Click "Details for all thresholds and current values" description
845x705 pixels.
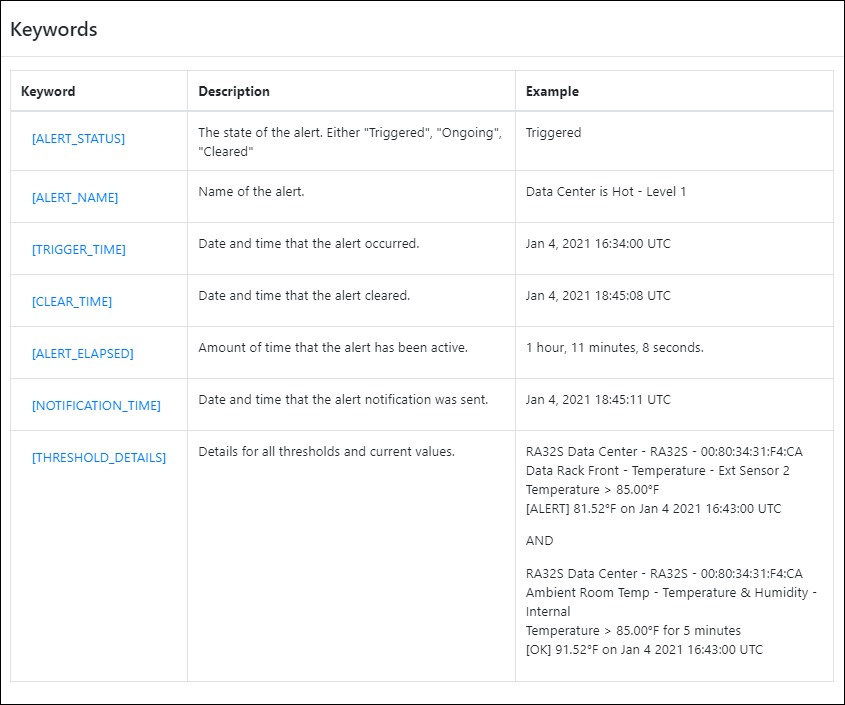pyautogui.click(x=326, y=451)
